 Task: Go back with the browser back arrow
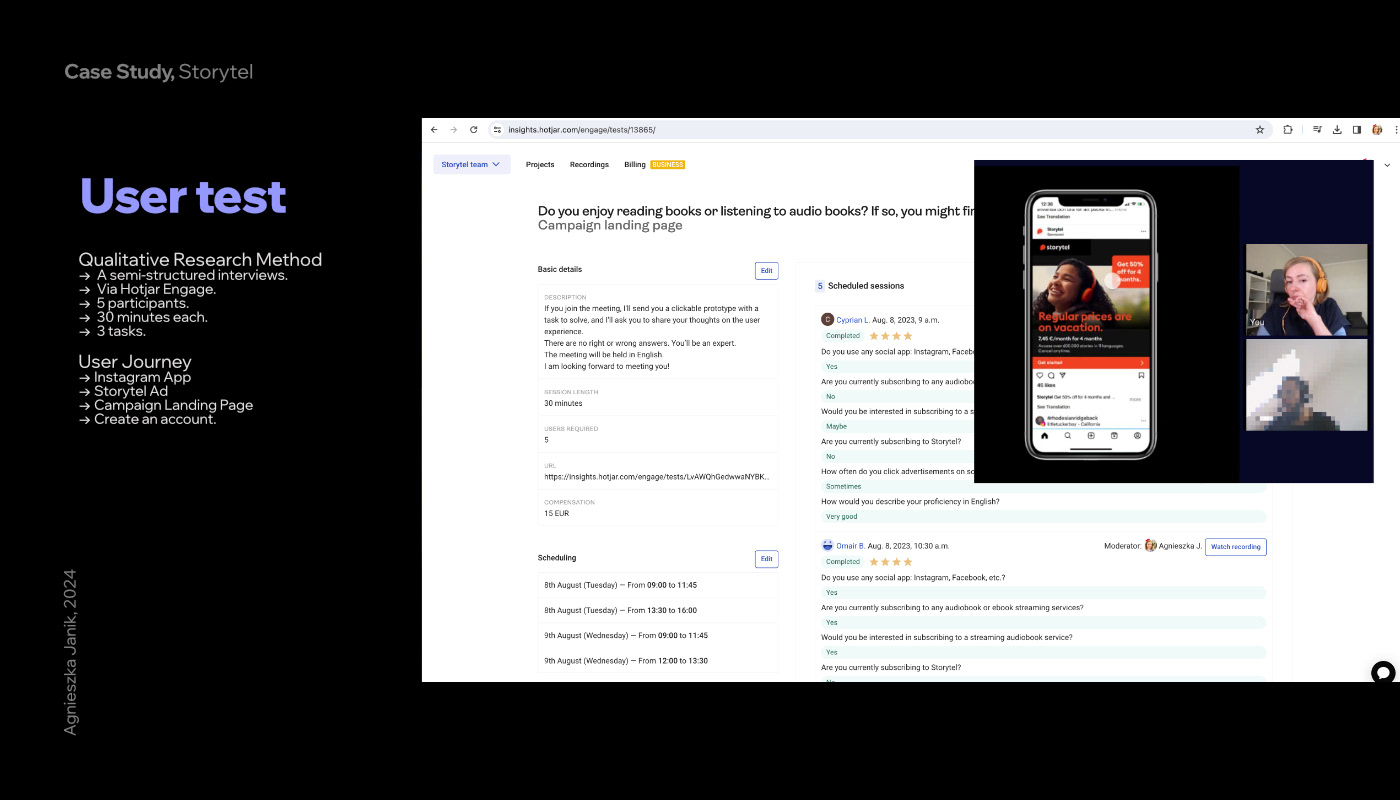tap(434, 130)
